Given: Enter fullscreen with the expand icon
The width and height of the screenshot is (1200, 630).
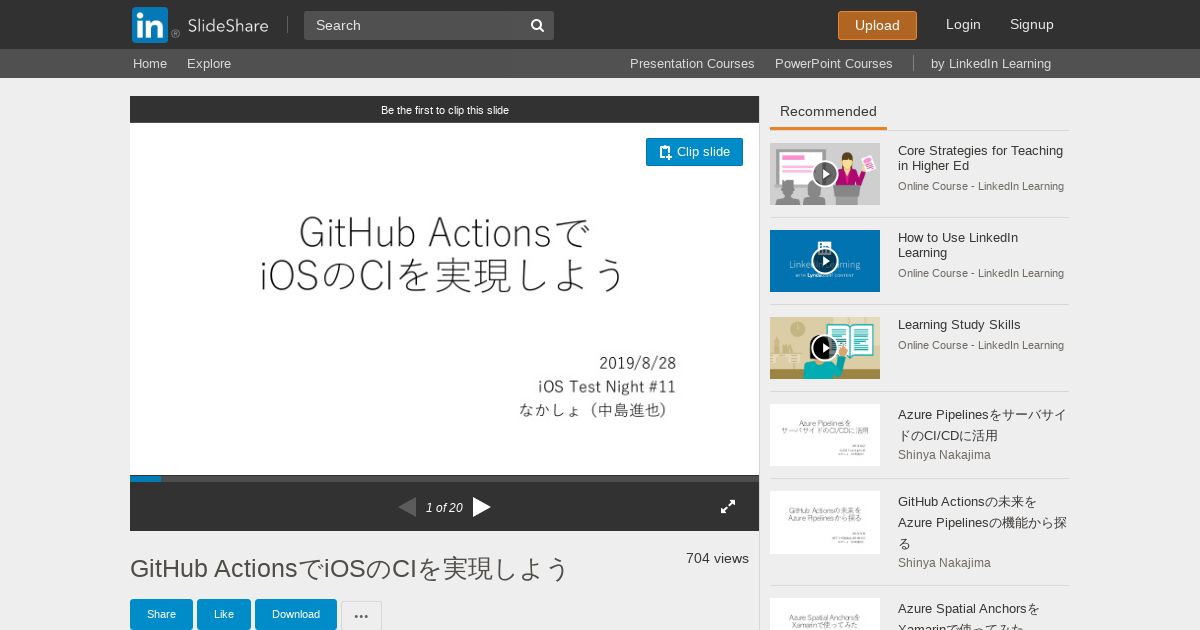Looking at the screenshot, I should (x=728, y=507).
